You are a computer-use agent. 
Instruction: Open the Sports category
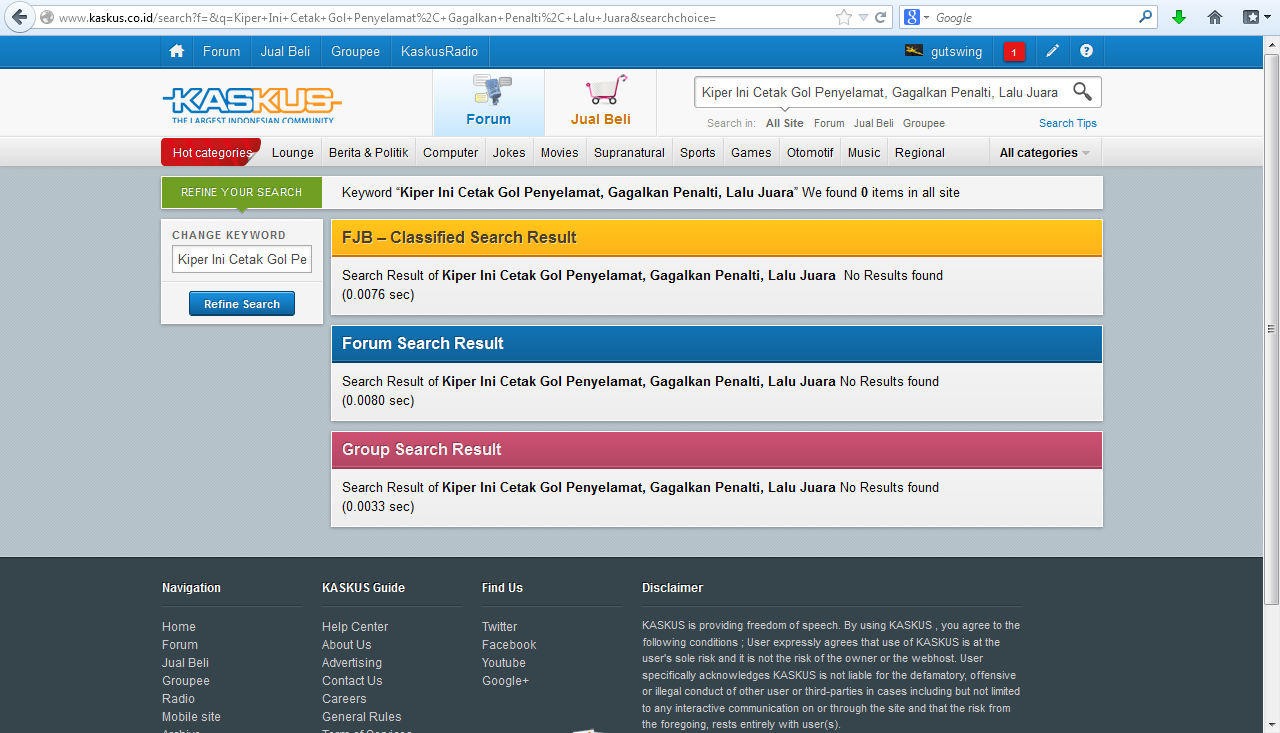point(698,153)
